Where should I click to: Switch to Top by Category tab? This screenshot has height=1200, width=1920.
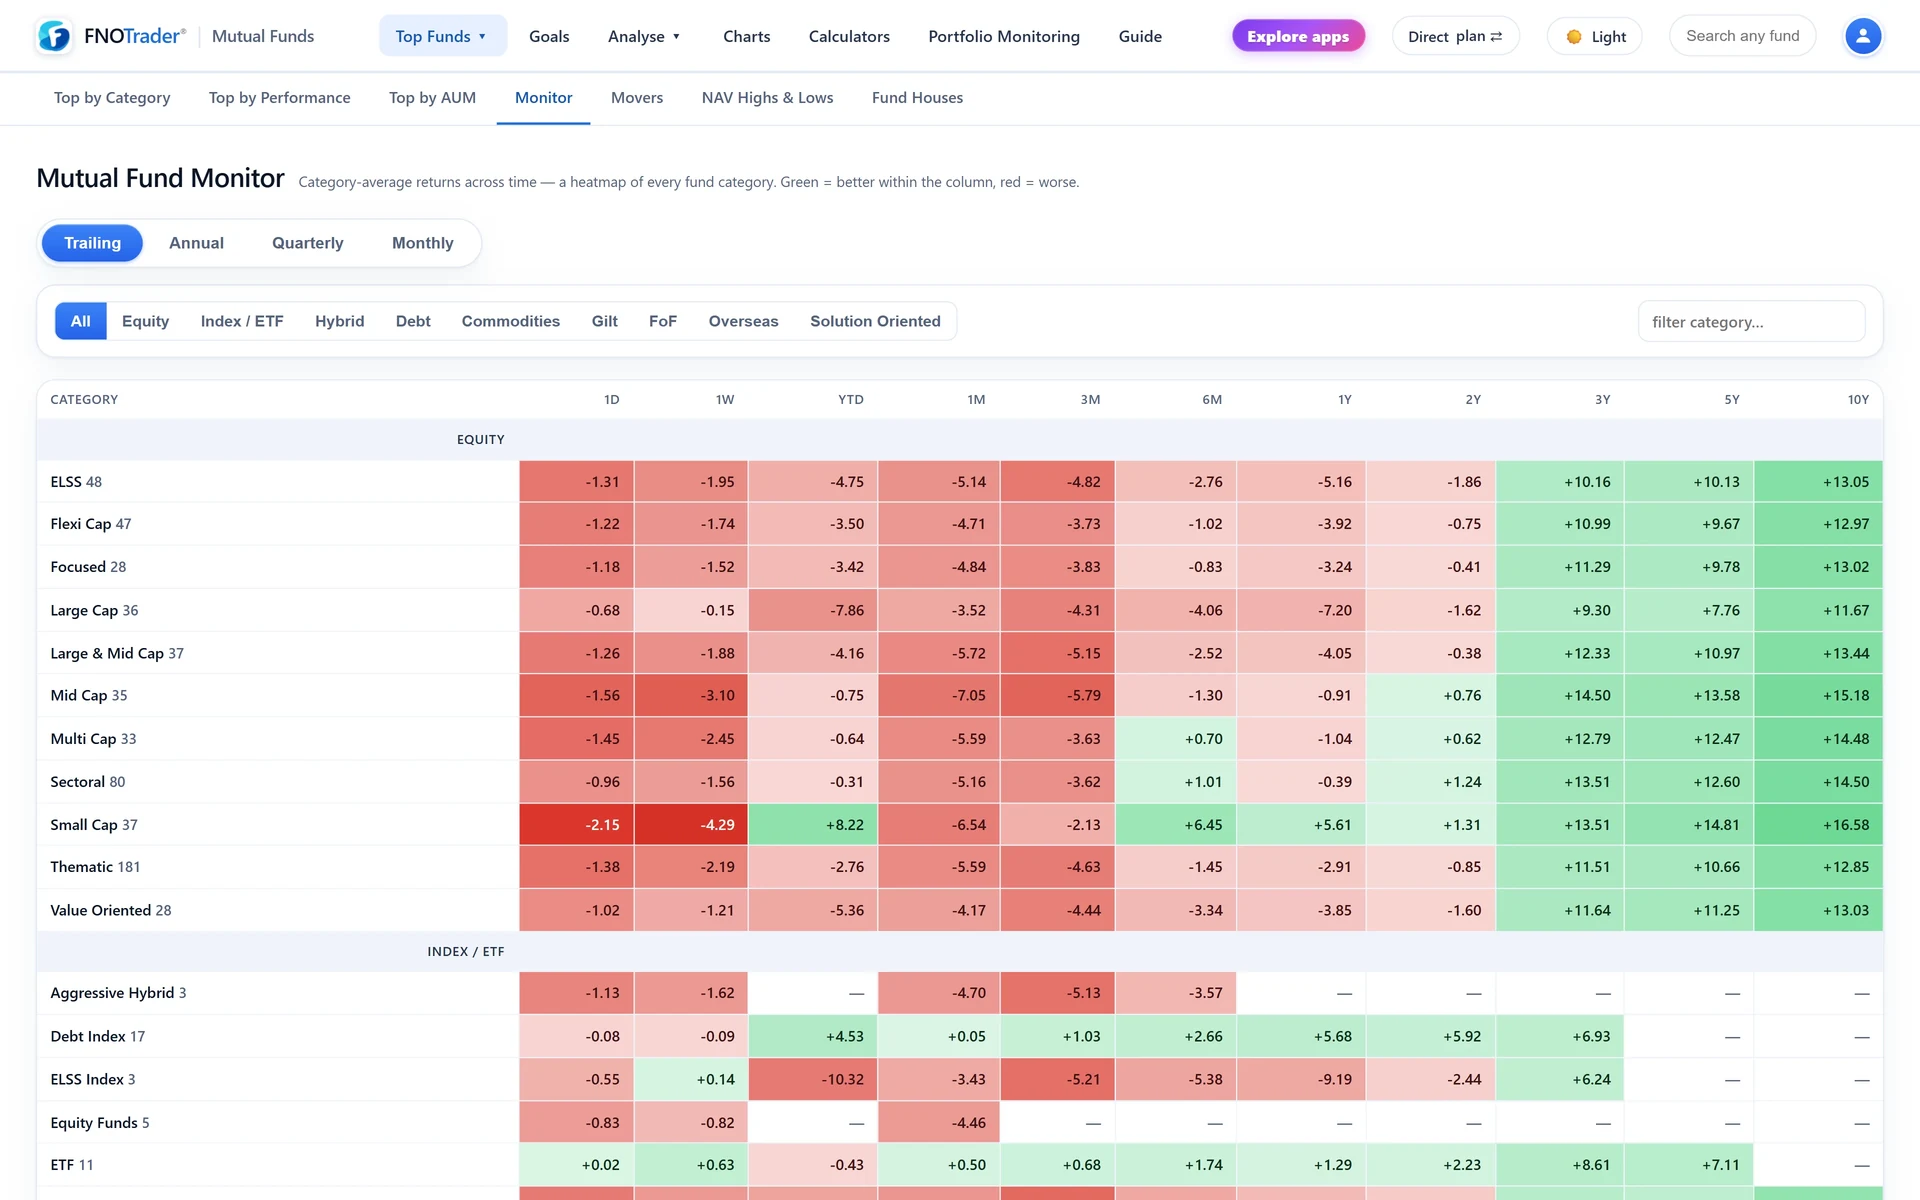[112, 98]
